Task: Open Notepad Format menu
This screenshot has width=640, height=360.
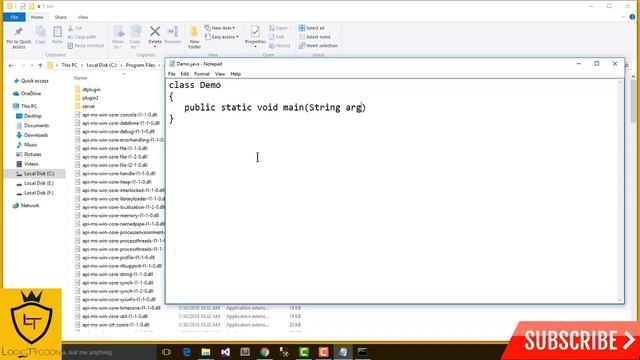Action: pyautogui.click(x=202, y=74)
